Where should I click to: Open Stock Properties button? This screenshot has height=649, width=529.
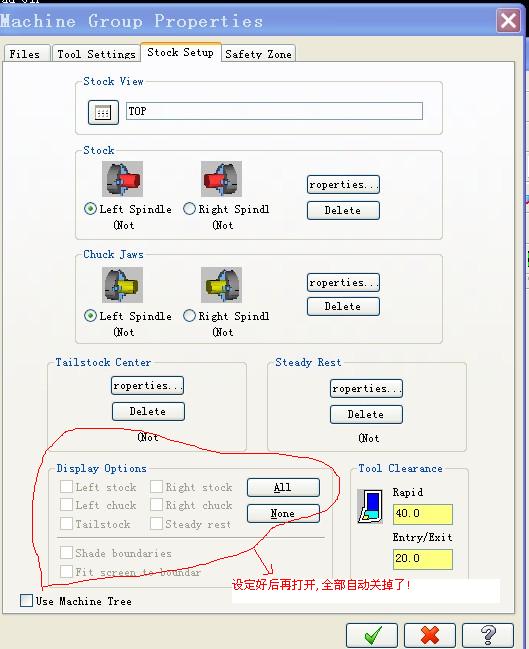343,185
